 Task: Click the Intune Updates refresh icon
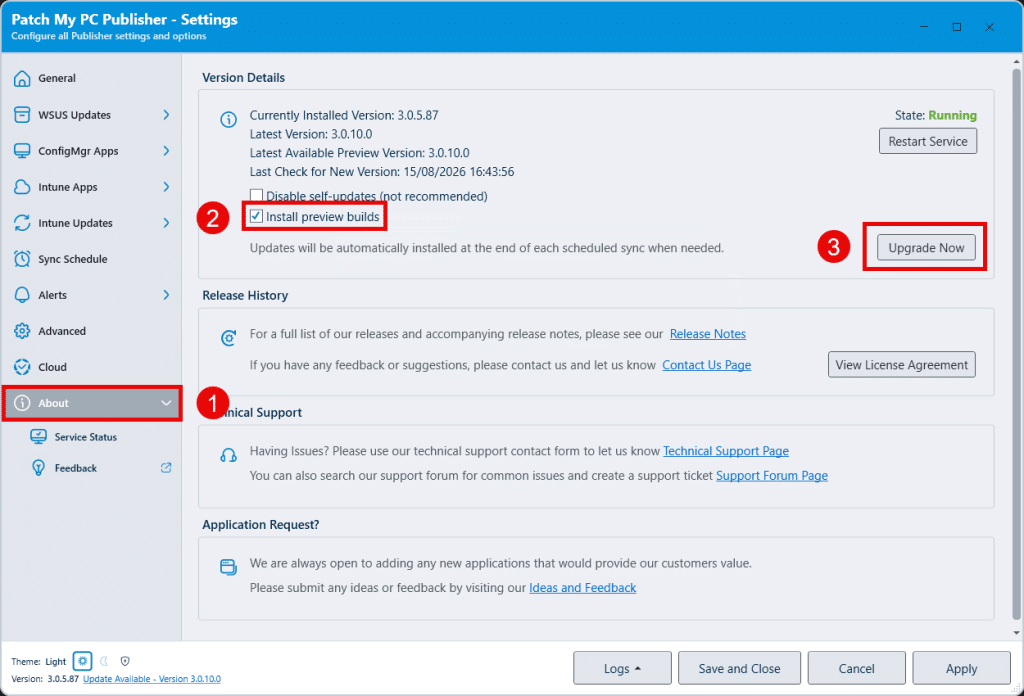coord(22,223)
